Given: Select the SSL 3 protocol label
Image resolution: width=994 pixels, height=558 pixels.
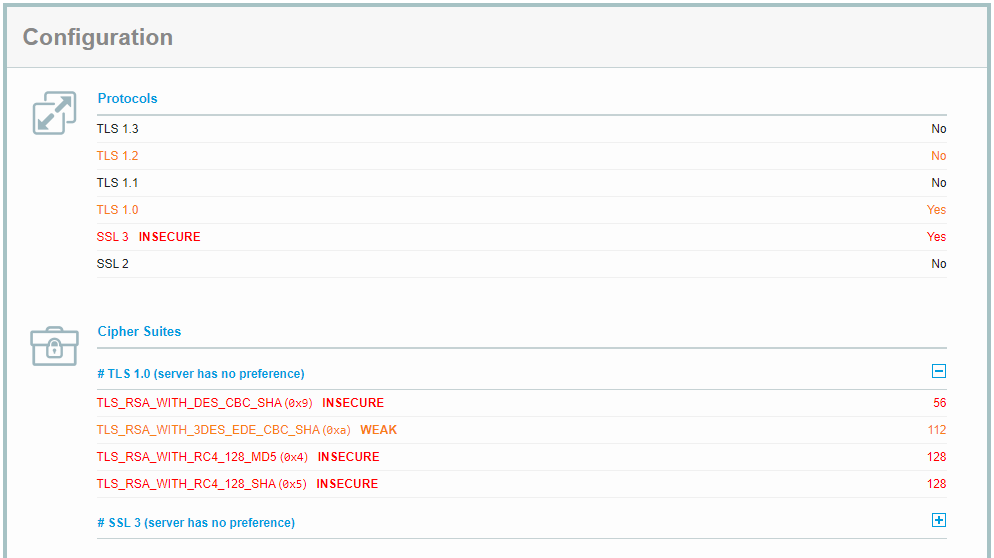Looking at the screenshot, I should [x=112, y=237].
